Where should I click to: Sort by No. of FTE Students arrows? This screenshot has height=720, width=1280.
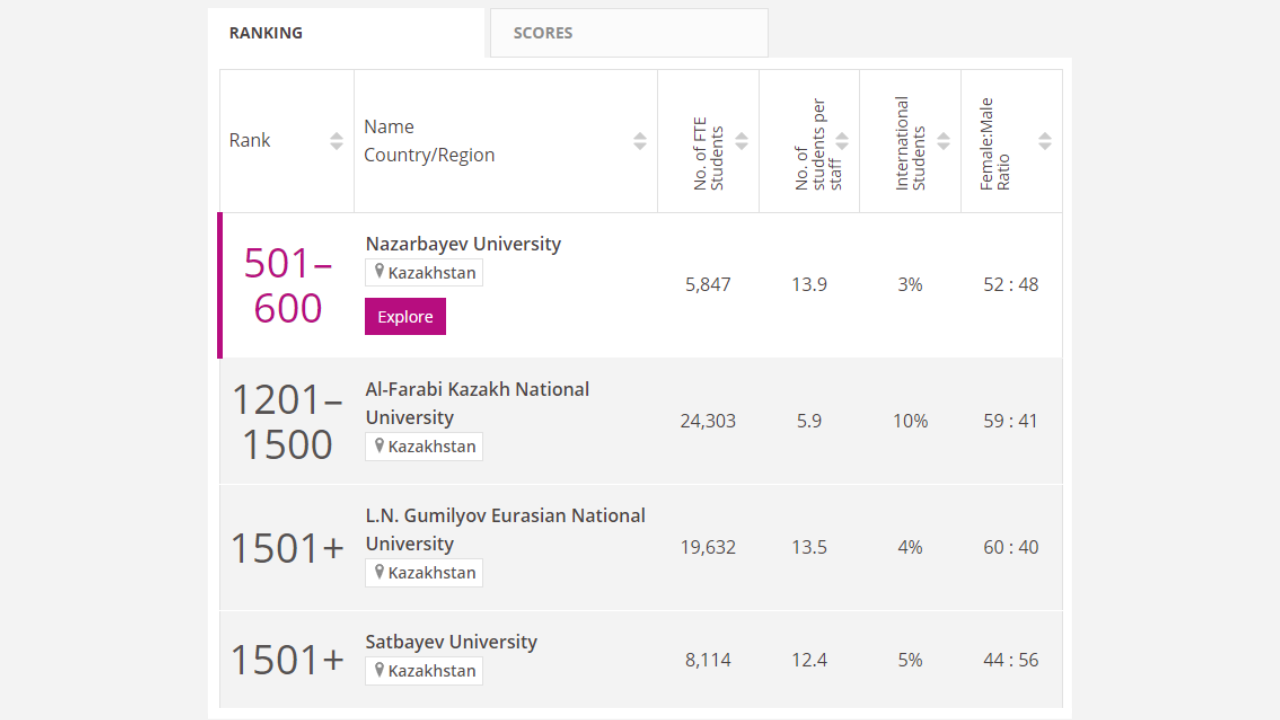(x=741, y=141)
